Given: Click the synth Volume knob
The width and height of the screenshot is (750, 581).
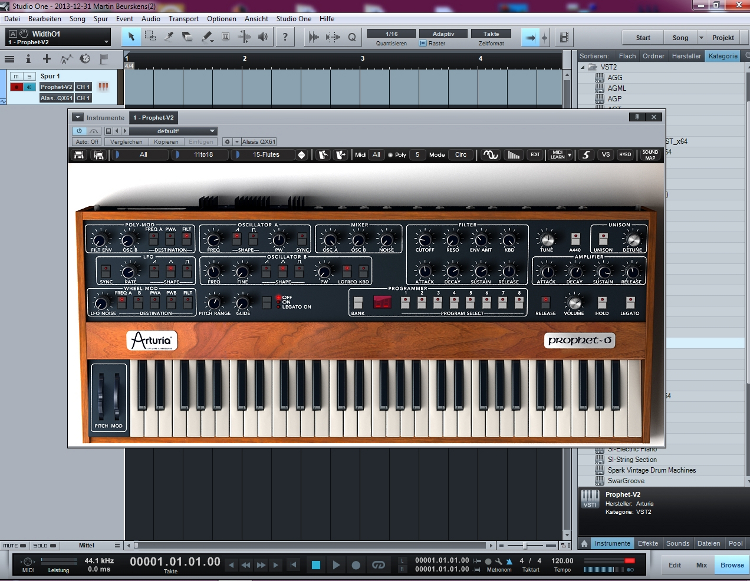Looking at the screenshot, I should click(574, 302).
